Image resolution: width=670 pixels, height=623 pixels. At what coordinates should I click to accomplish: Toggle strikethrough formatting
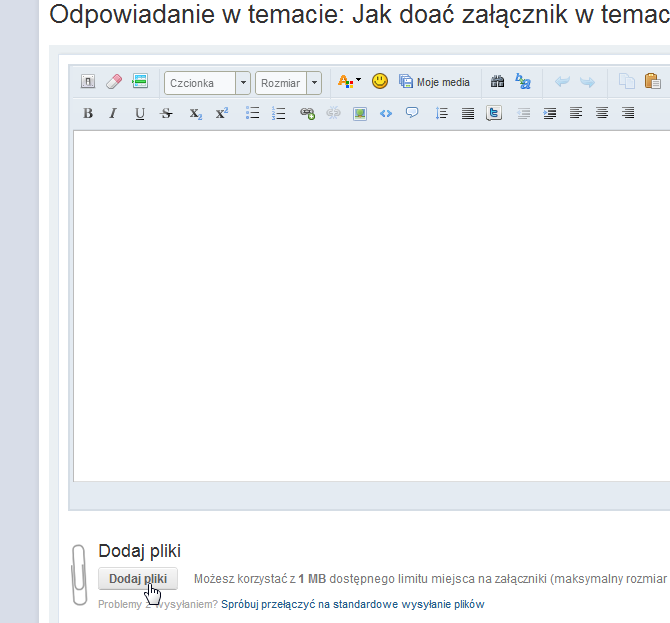pyautogui.click(x=166, y=113)
